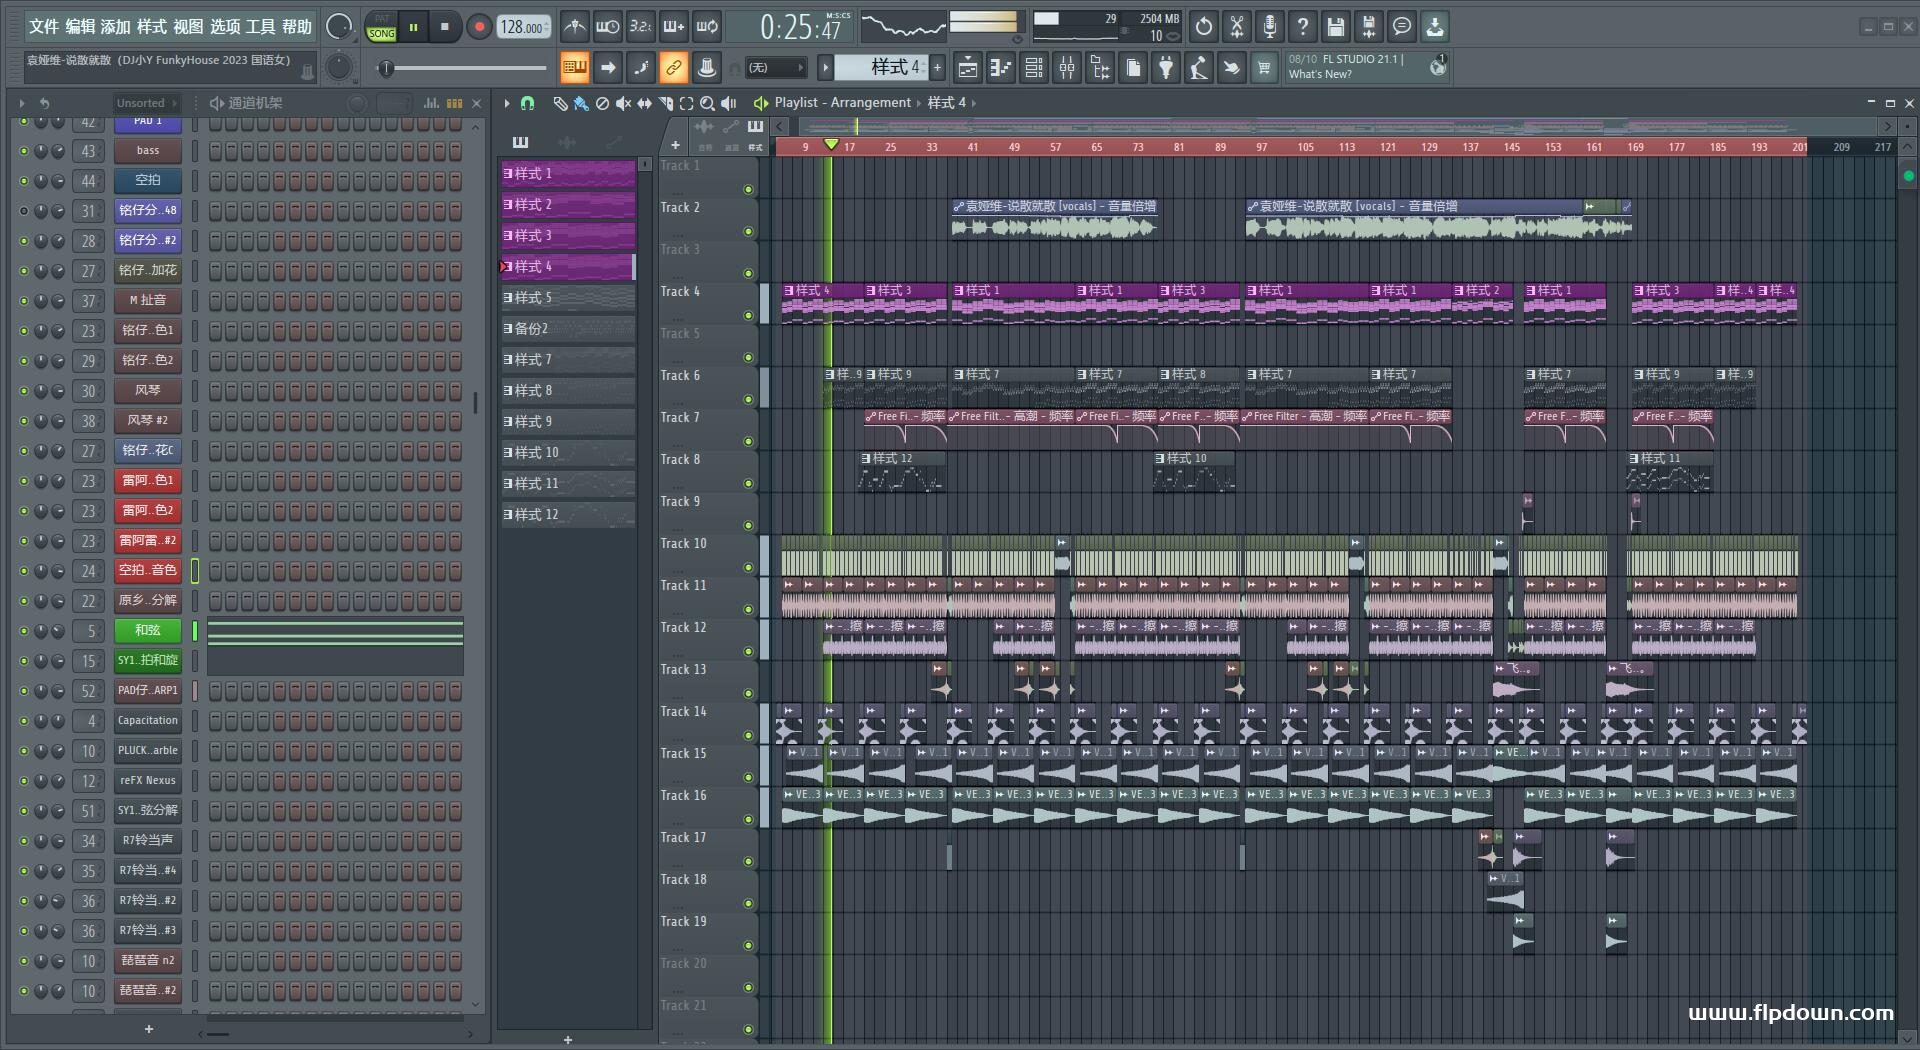
Task: Enable wait for input before recording
Action: coord(607,27)
